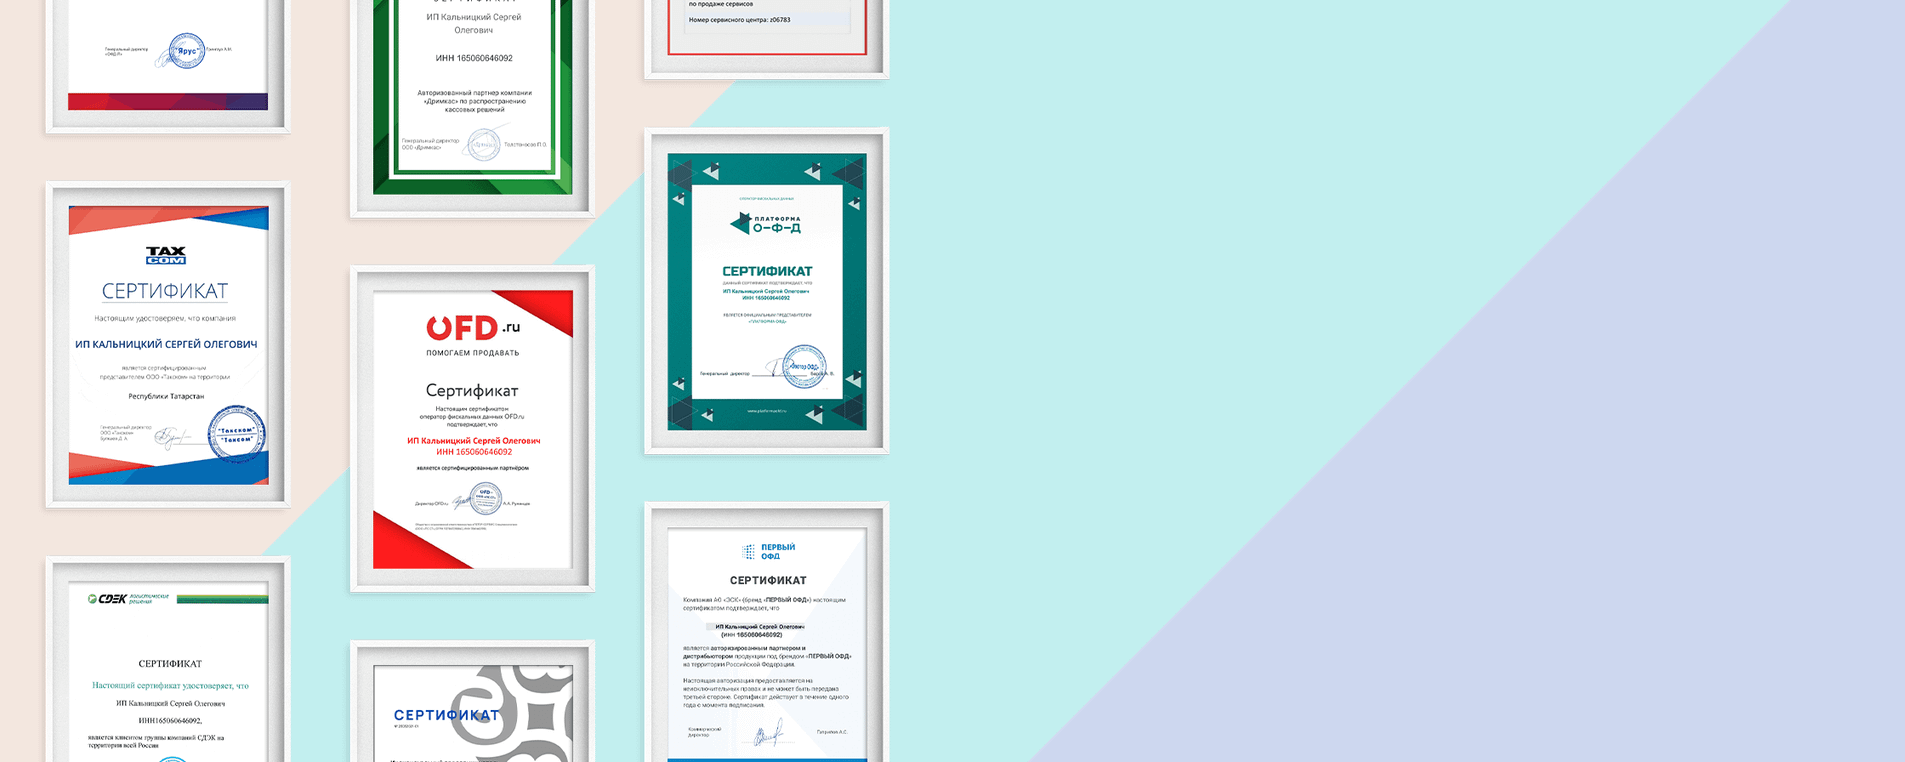Click 'Сертификат' heading on OFD.ru certificate
This screenshot has width=1905, height=762.
click(x=472, y=390)
